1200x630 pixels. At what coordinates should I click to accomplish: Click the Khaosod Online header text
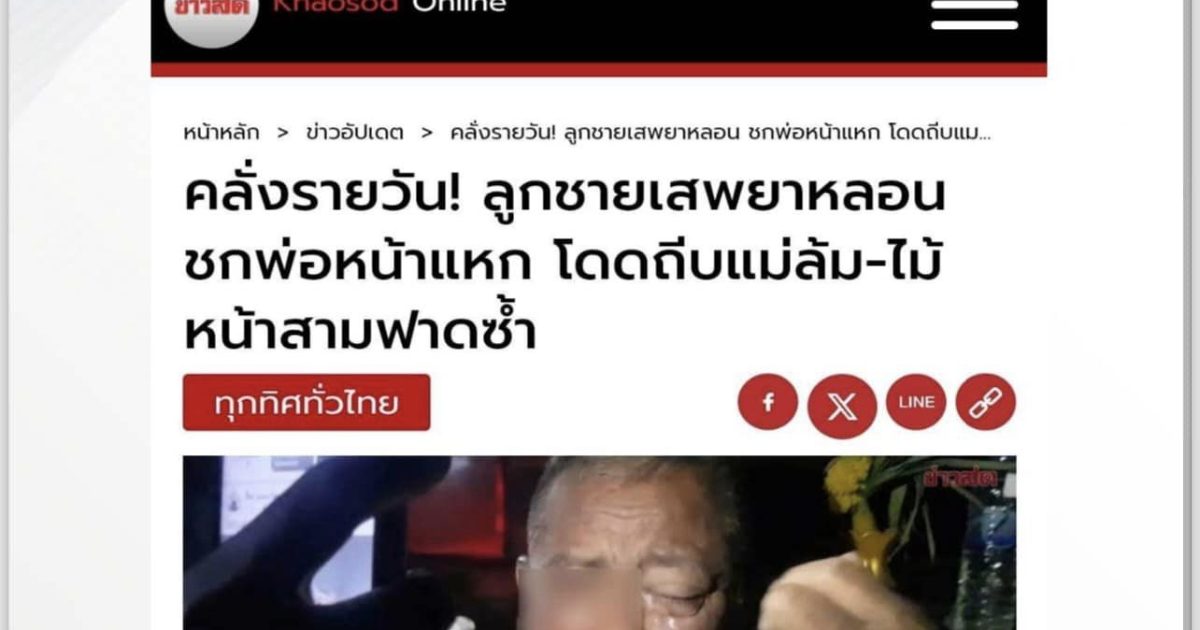pyautogui.click(x=389, y=6)
